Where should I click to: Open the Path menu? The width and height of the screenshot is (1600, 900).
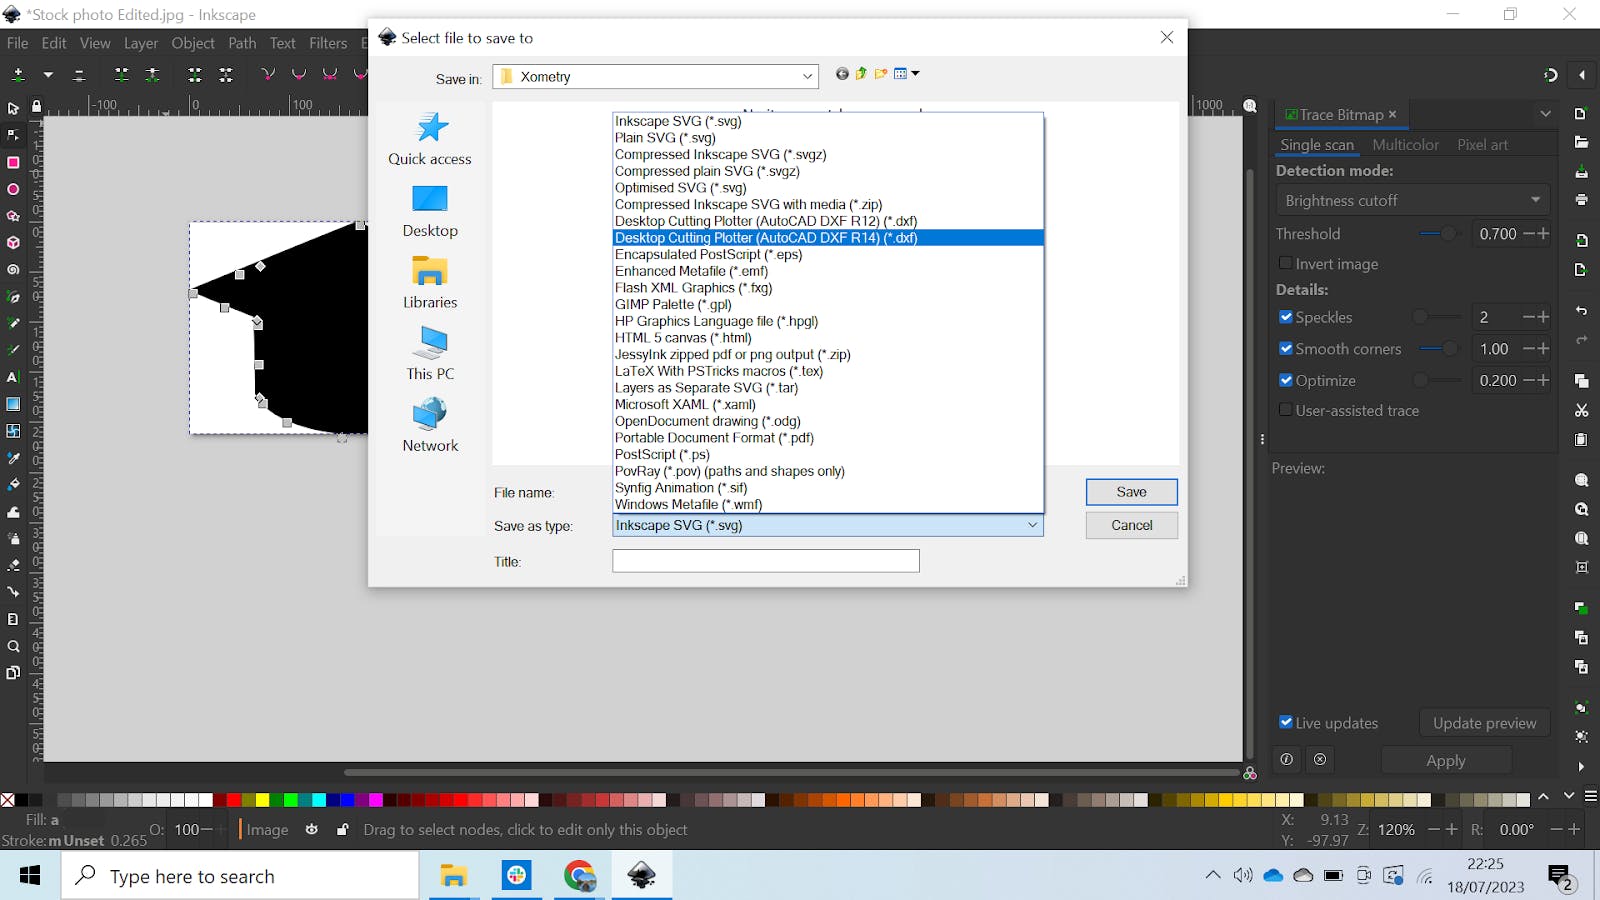point(241,43)
